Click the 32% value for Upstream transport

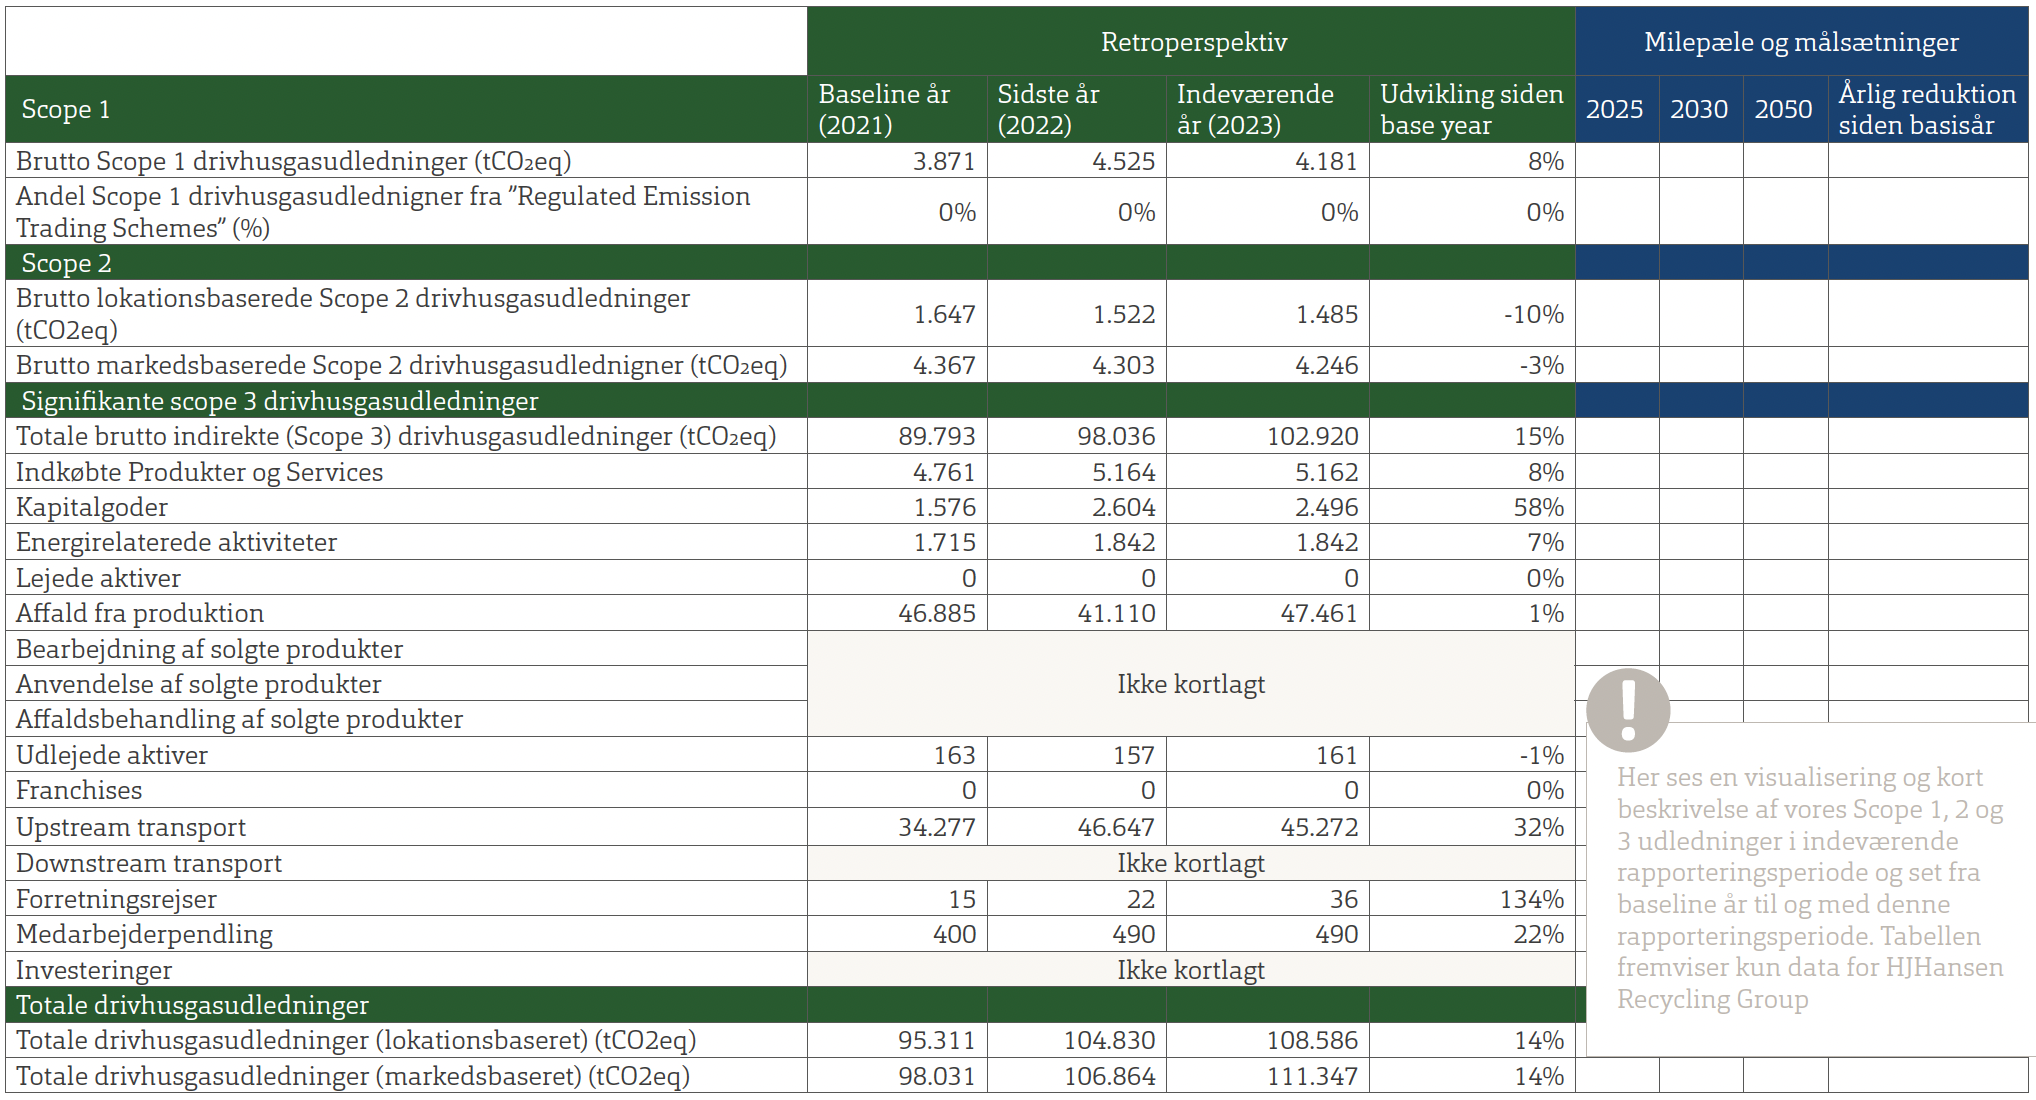(x=1538, y=827)
